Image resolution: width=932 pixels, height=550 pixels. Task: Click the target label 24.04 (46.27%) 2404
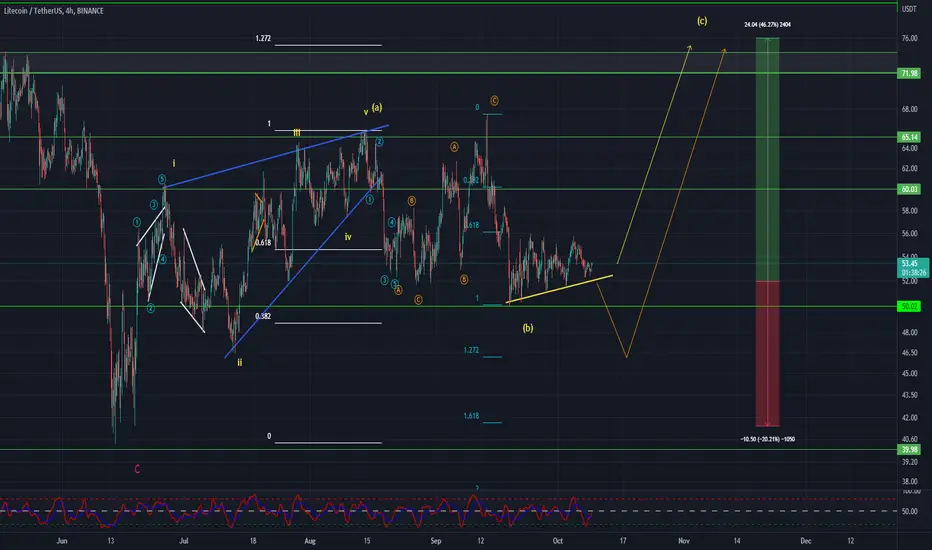767,24
